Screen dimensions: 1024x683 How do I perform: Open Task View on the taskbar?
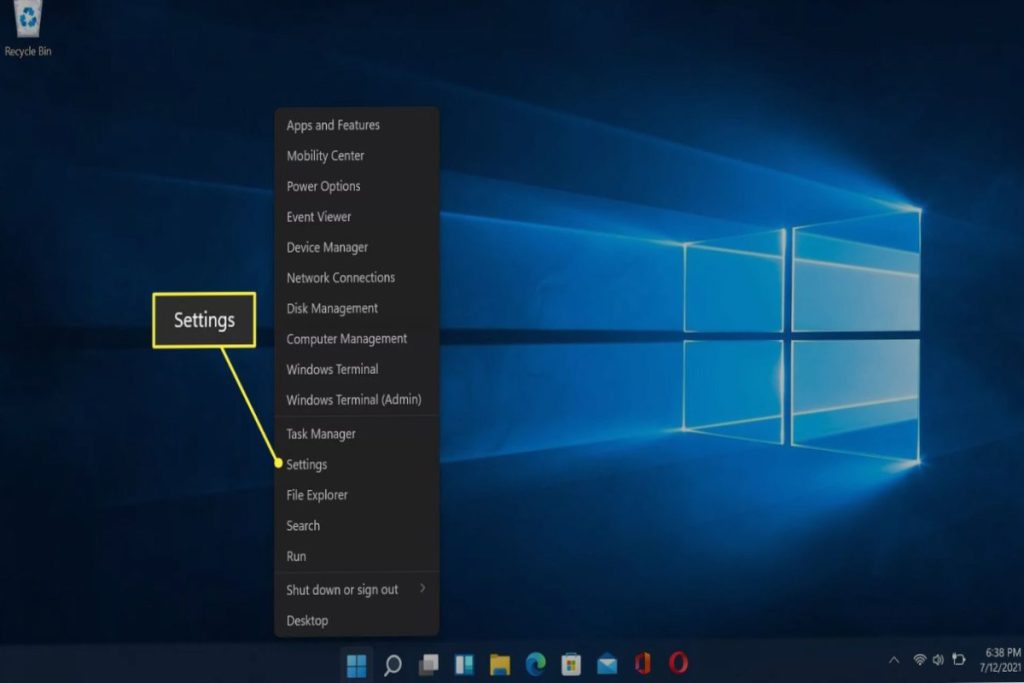428,665
